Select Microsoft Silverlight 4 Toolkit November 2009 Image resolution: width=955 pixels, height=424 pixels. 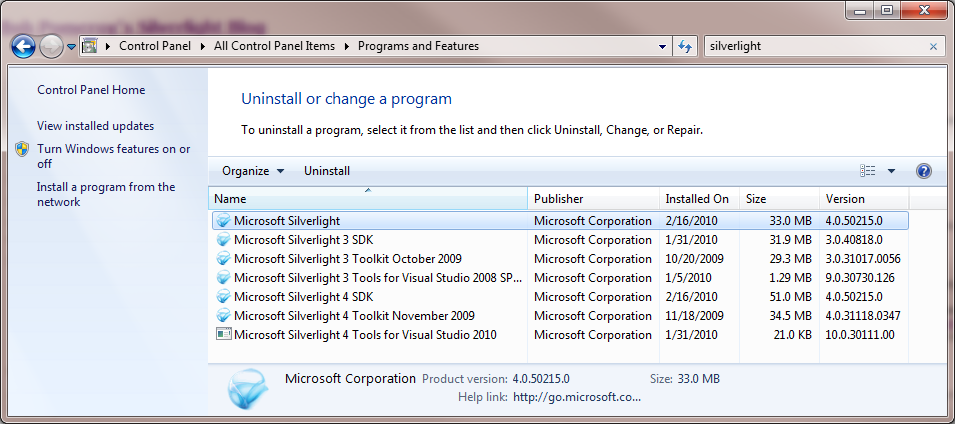354,316
